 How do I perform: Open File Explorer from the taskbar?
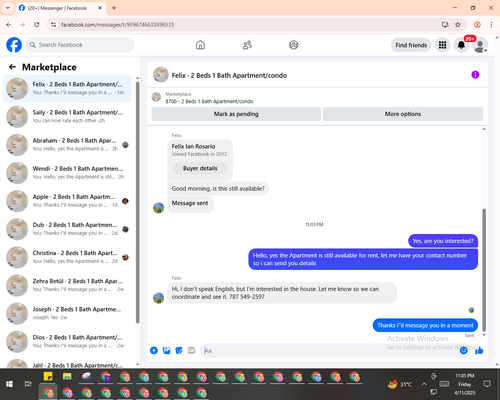[67, 377]
